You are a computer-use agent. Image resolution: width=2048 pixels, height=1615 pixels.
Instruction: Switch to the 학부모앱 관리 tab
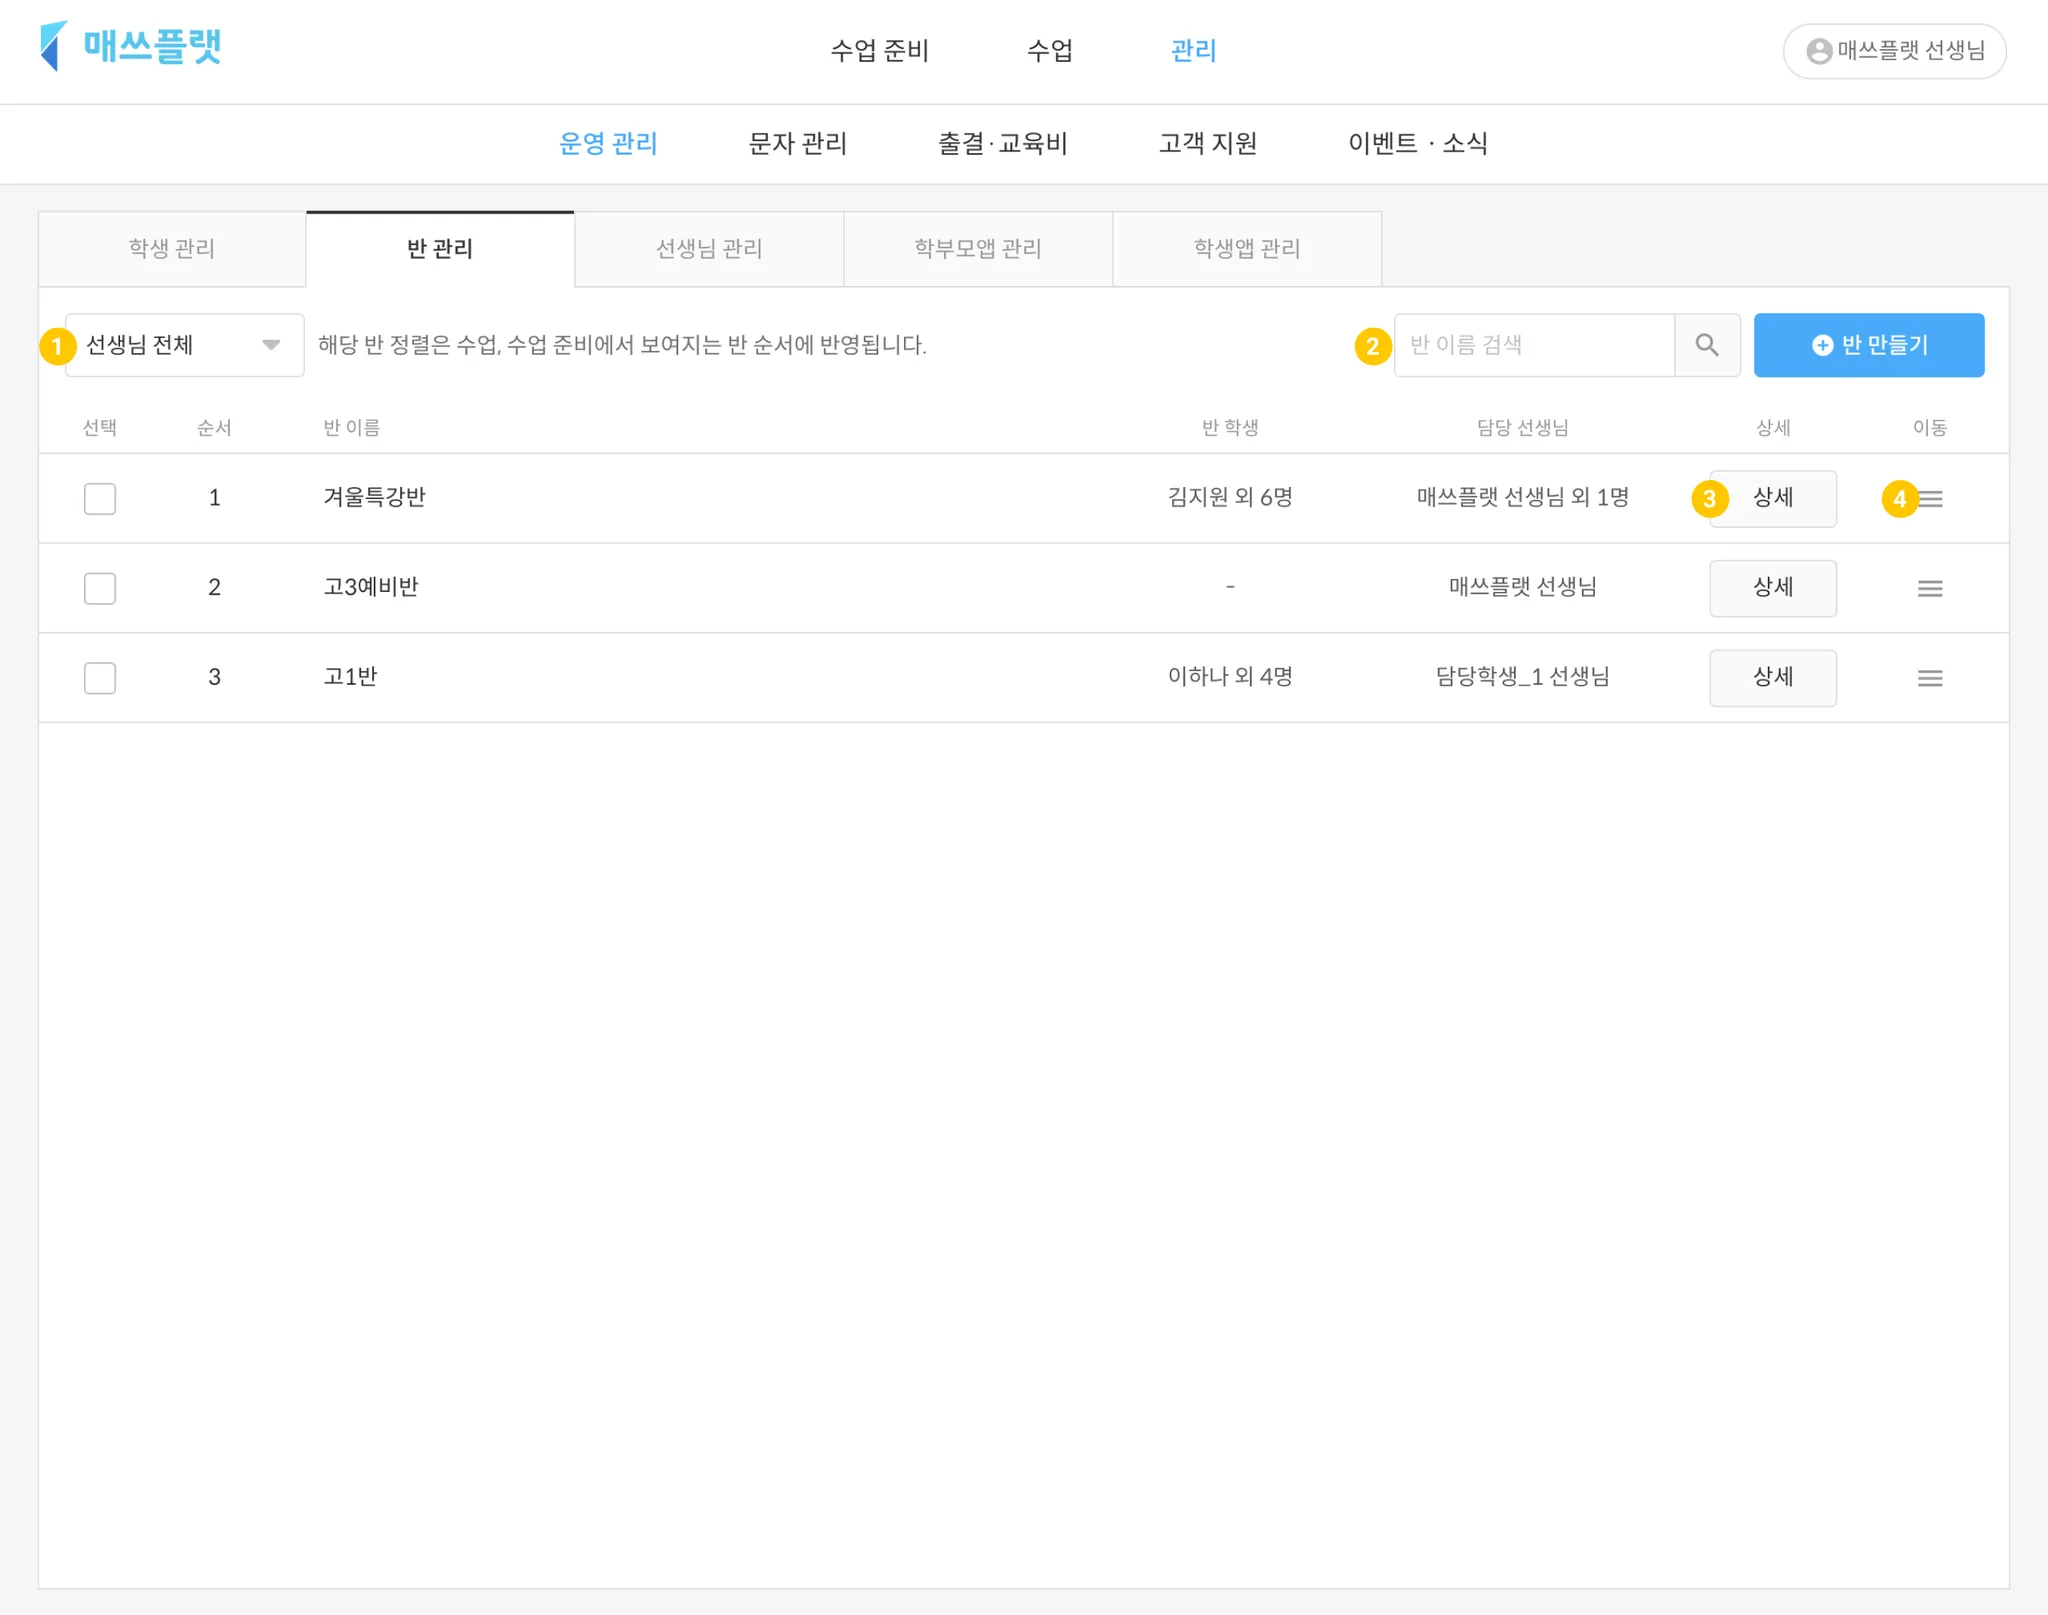coord(977,249)
